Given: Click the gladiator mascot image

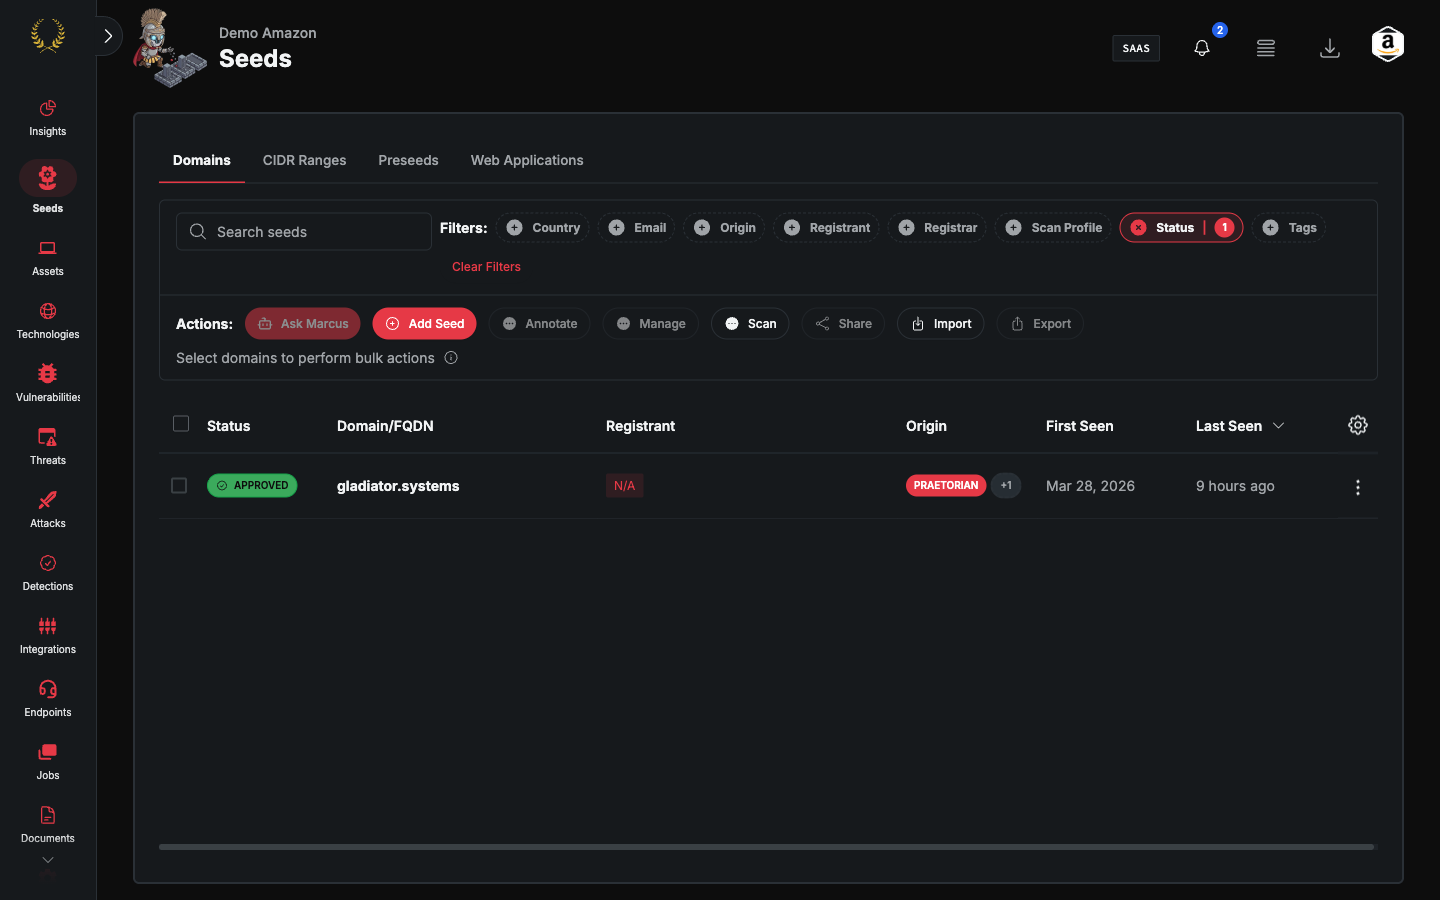Looking at the screenshot, I should 168,48.
